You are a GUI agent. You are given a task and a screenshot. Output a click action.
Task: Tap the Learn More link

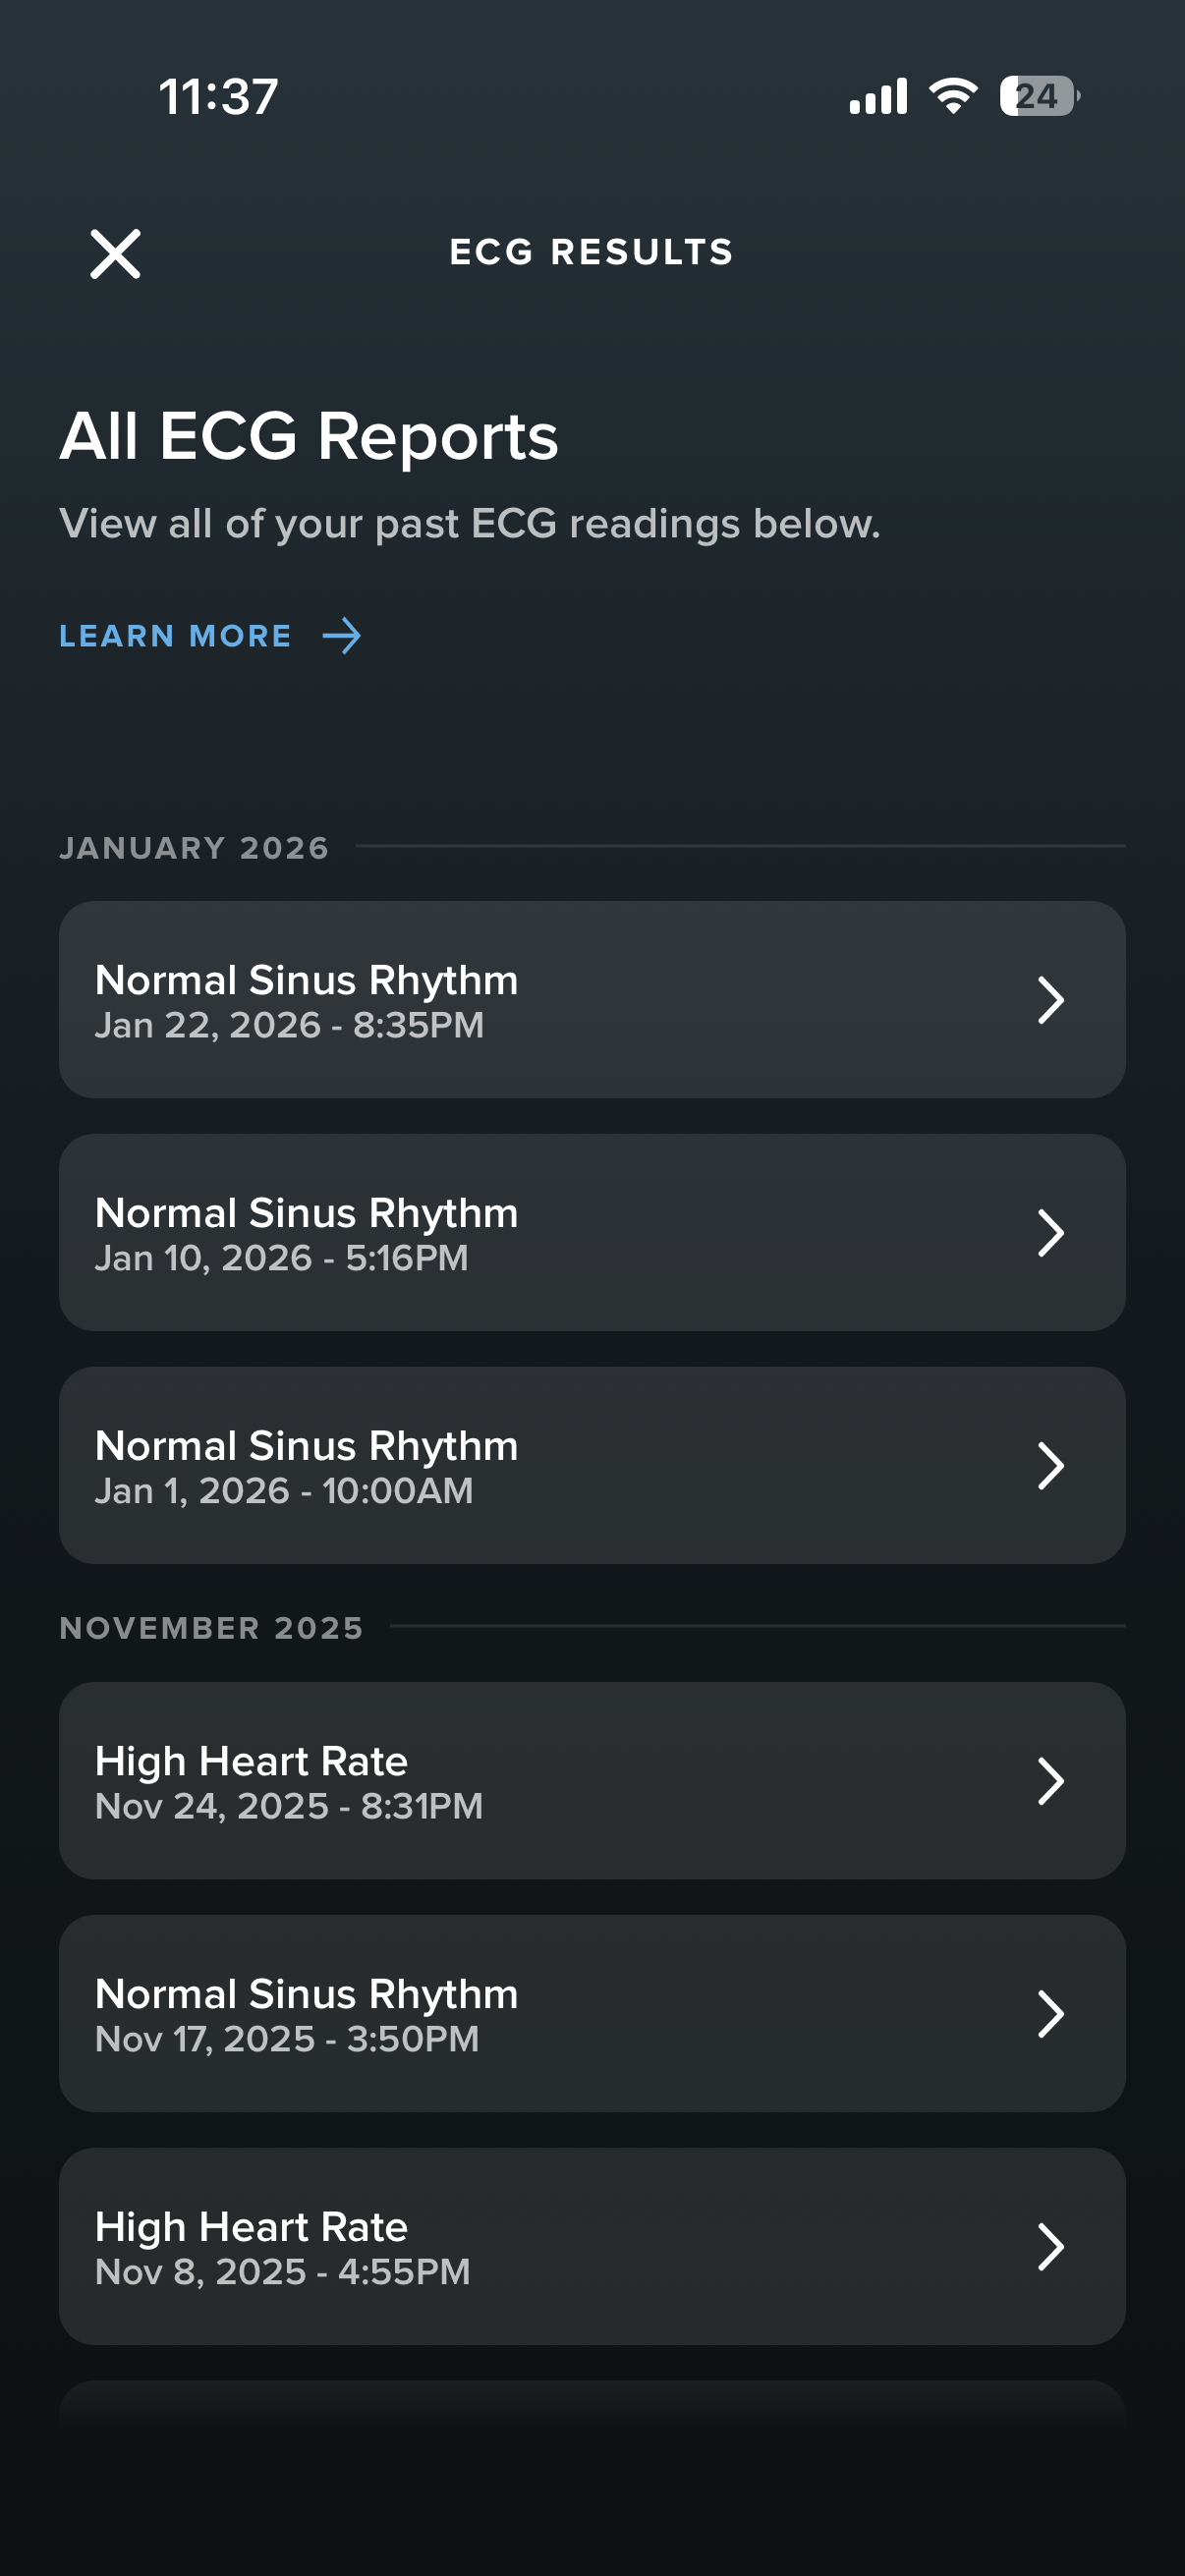[x=176, y=636]
